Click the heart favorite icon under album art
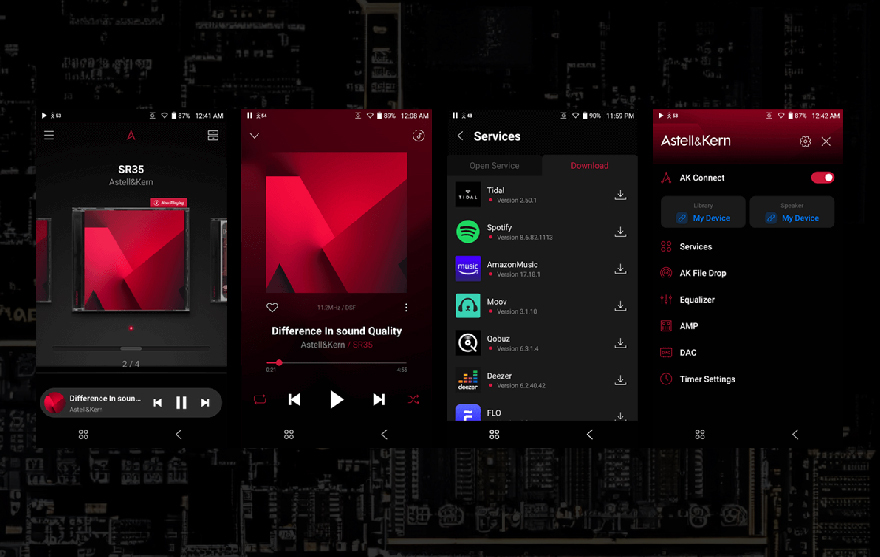The image size is (880, 557). pyautogui.click(x=271, y=307)
